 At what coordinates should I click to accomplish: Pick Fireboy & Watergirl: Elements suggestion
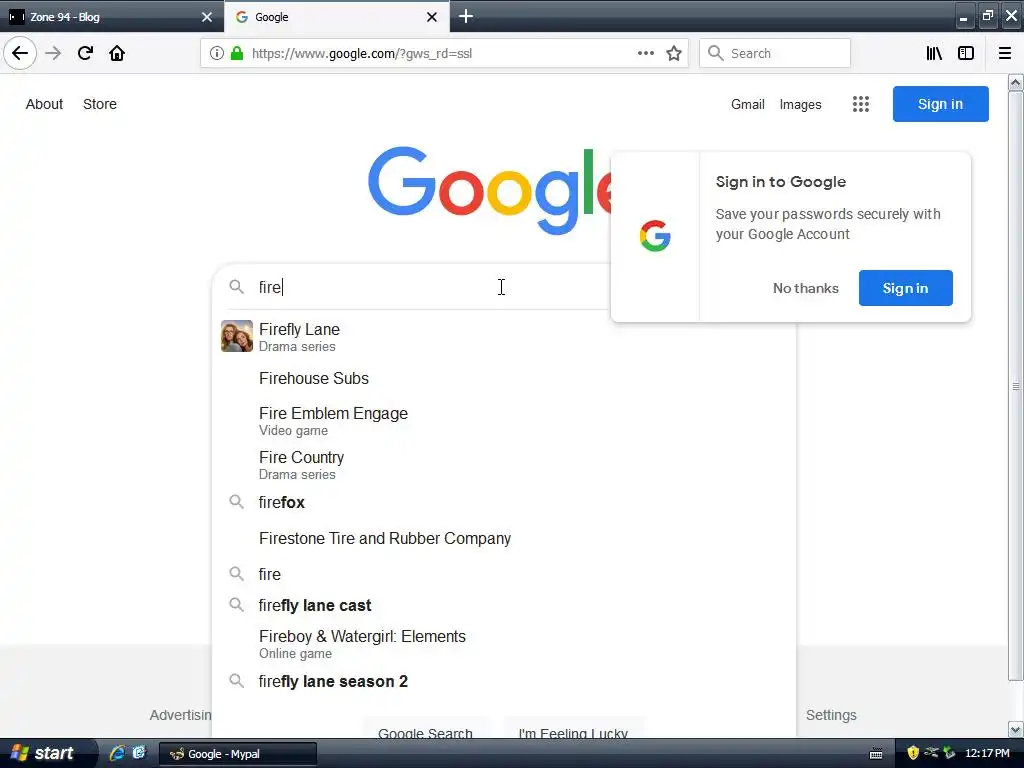504,644
